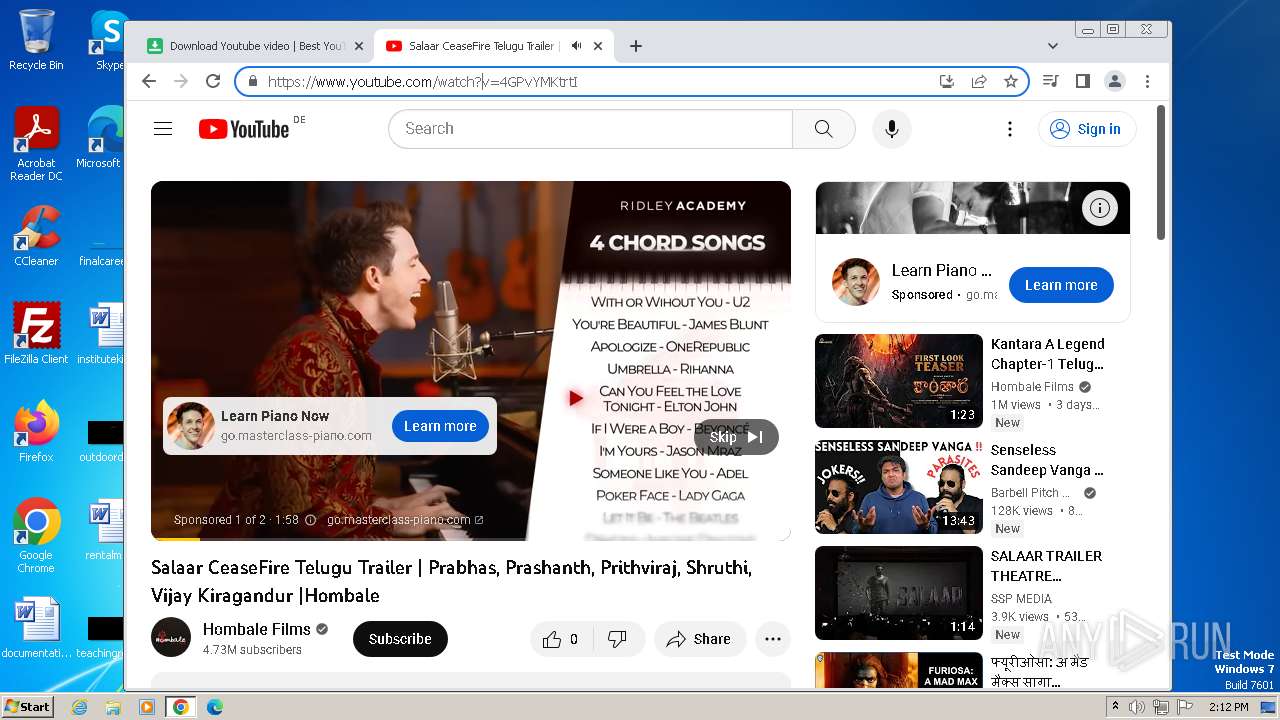Skip the video ad
The width and height of the screenshot is (1280, 720).
[736, 437]
